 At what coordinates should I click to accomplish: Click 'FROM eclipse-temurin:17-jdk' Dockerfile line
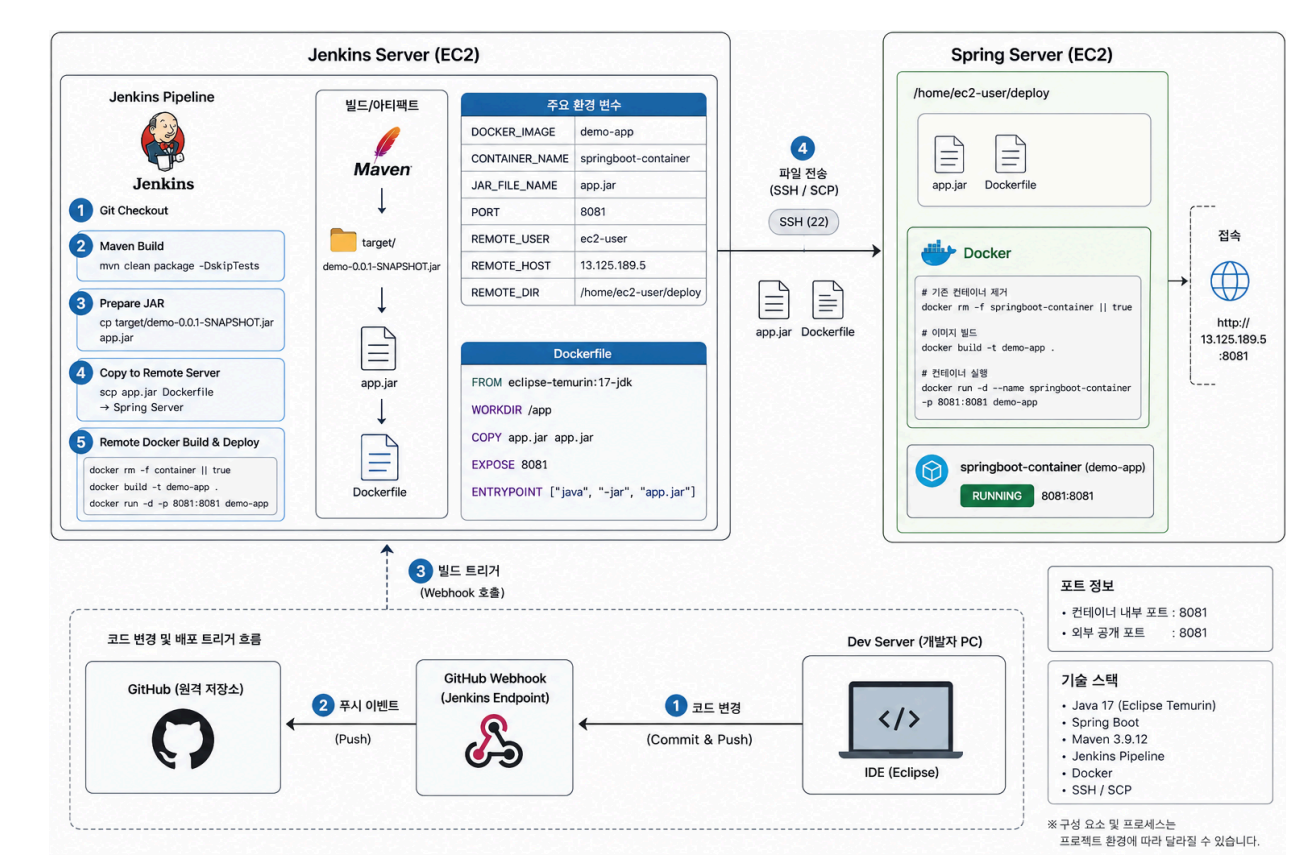551,383
